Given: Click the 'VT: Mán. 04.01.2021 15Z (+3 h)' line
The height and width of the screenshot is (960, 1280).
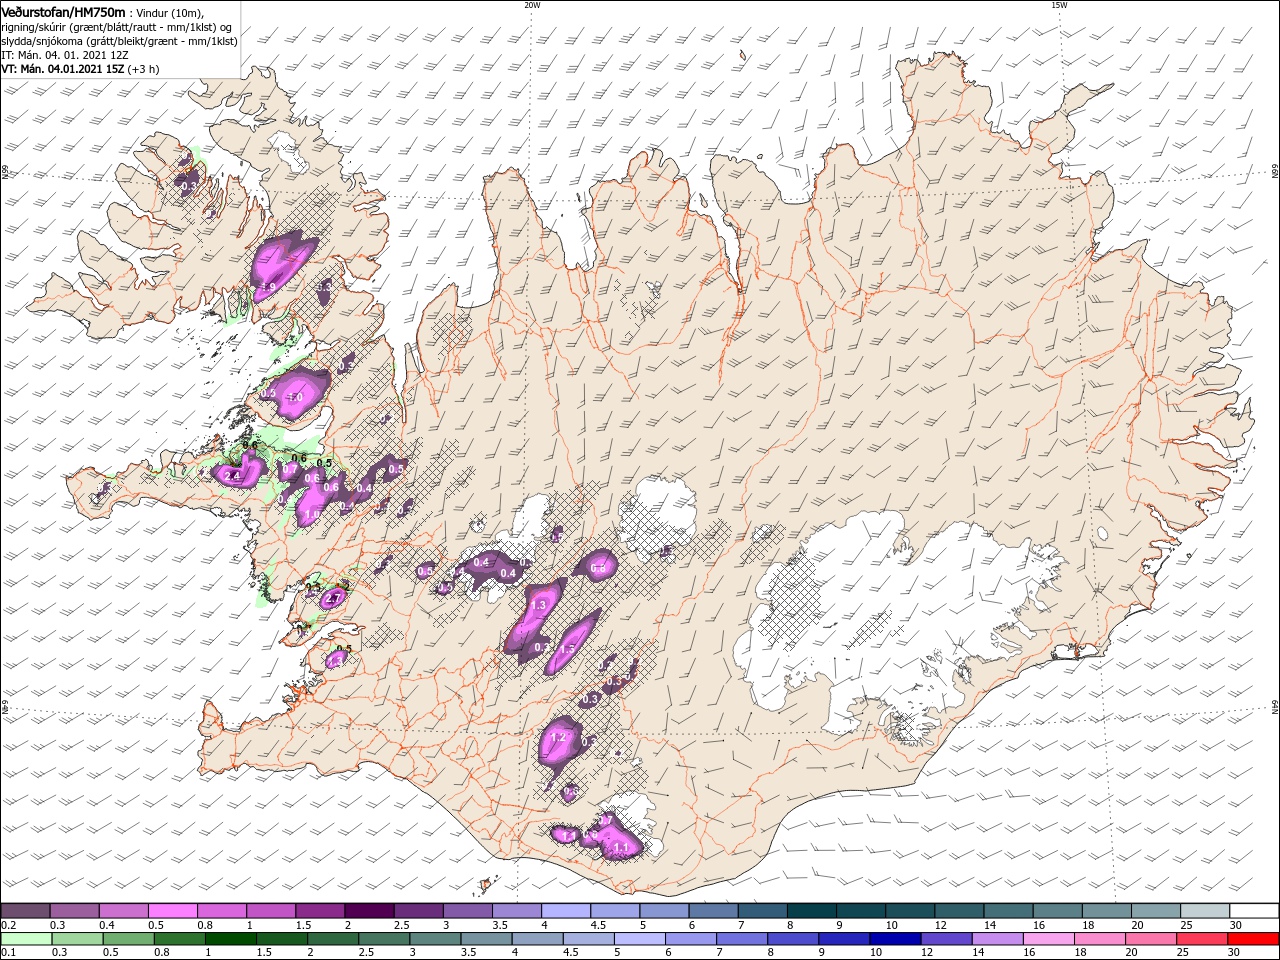Looking at the screenshot, I should (x=78, y=69).
